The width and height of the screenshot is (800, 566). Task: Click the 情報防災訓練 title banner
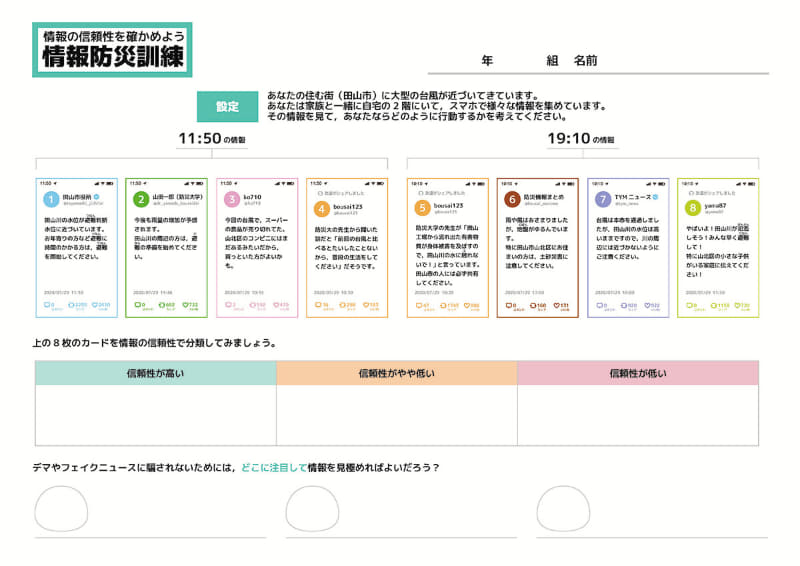(112, 50)
